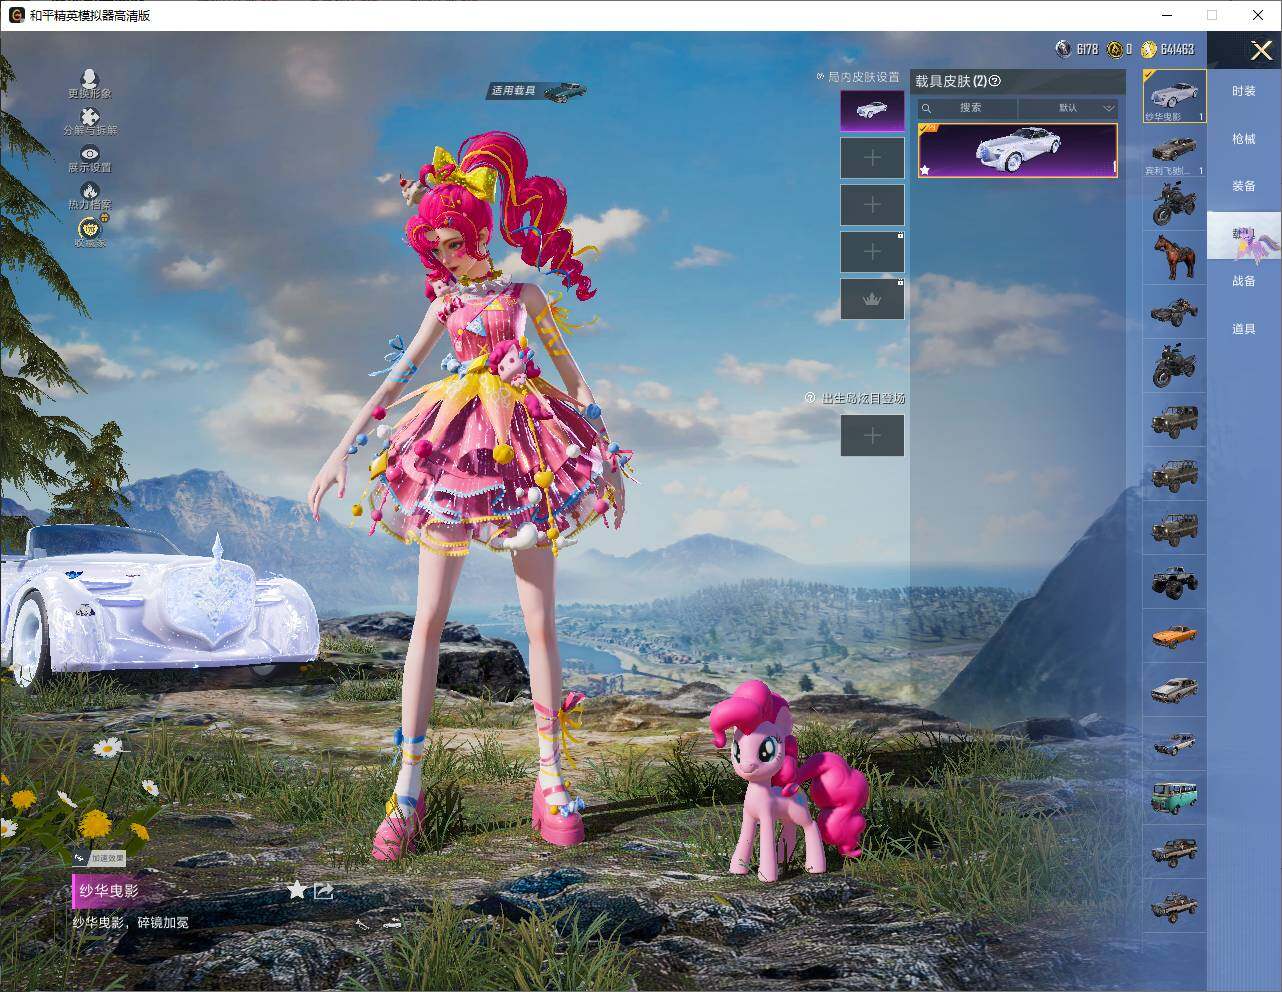Select the highlighted 载具 vehicle tab
Image resolution: width=1282 pixels, height=992 pixels.
click(x=1244, y=235)
